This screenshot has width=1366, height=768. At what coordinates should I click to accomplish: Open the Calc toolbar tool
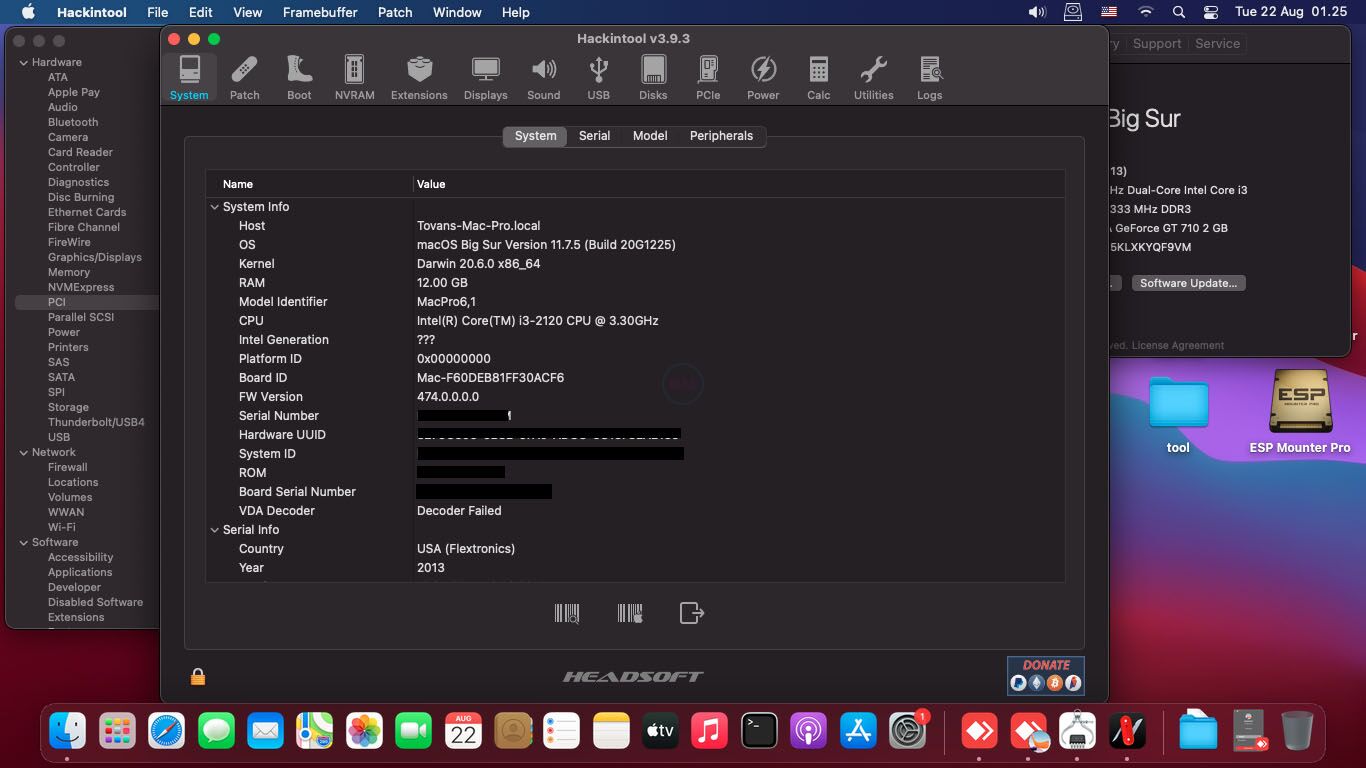(818, 78)
